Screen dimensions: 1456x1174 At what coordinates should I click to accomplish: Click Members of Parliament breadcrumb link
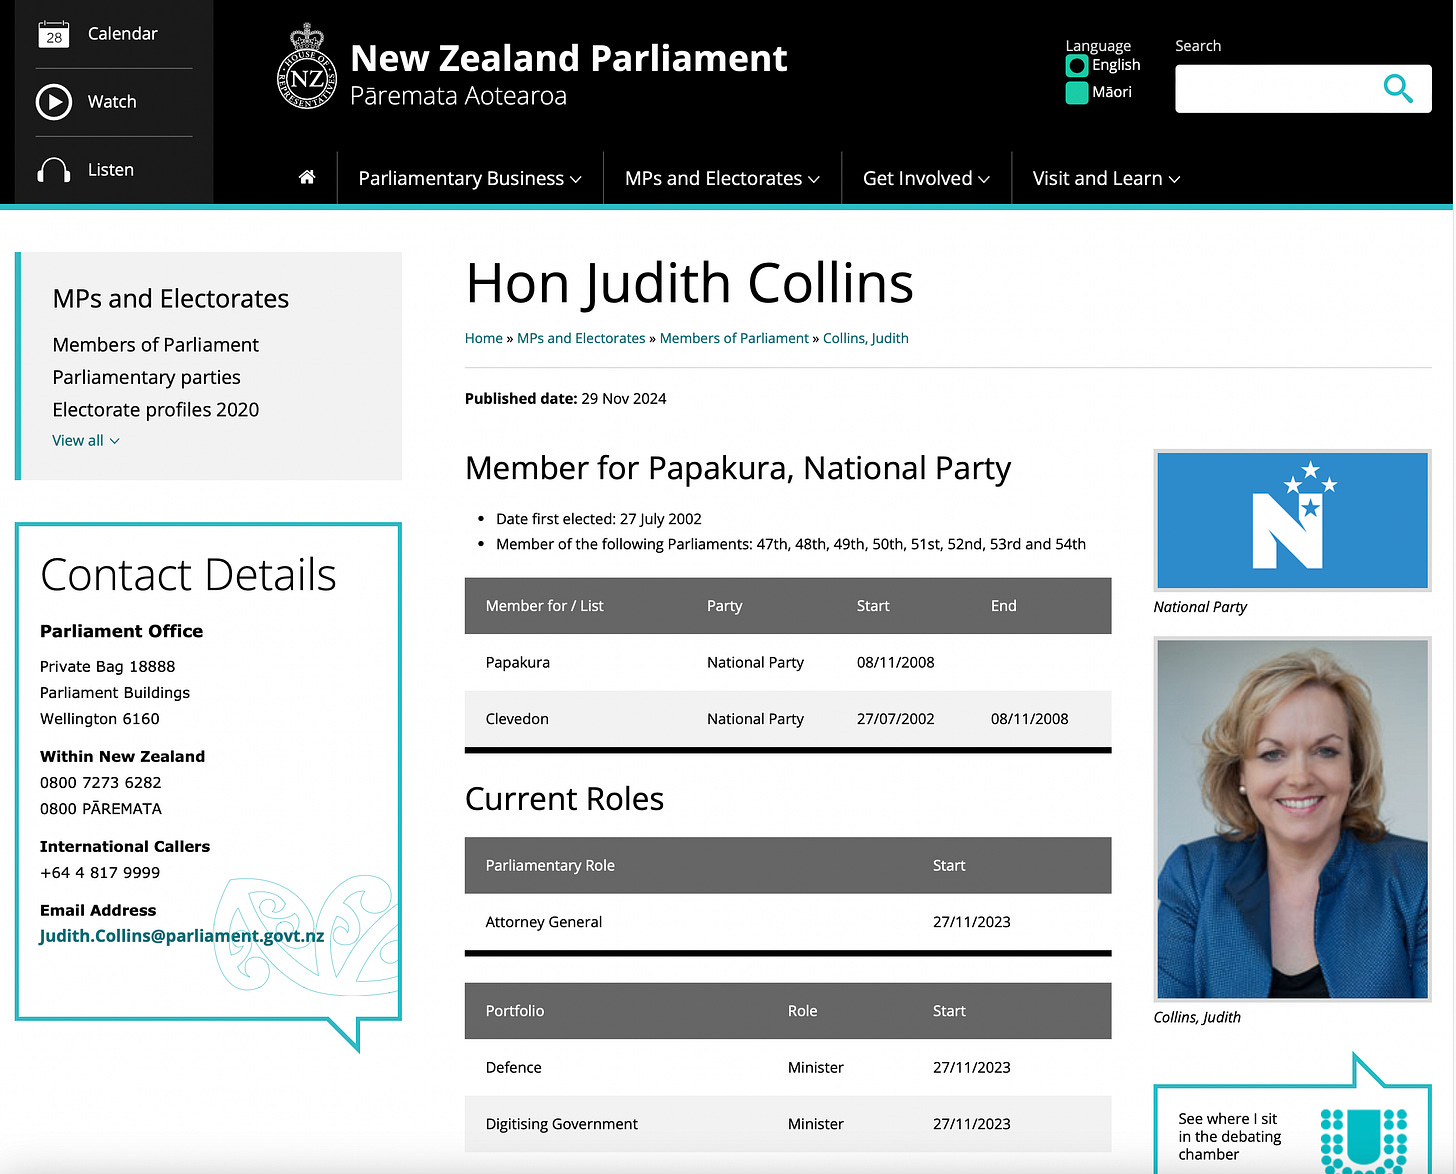734,338
